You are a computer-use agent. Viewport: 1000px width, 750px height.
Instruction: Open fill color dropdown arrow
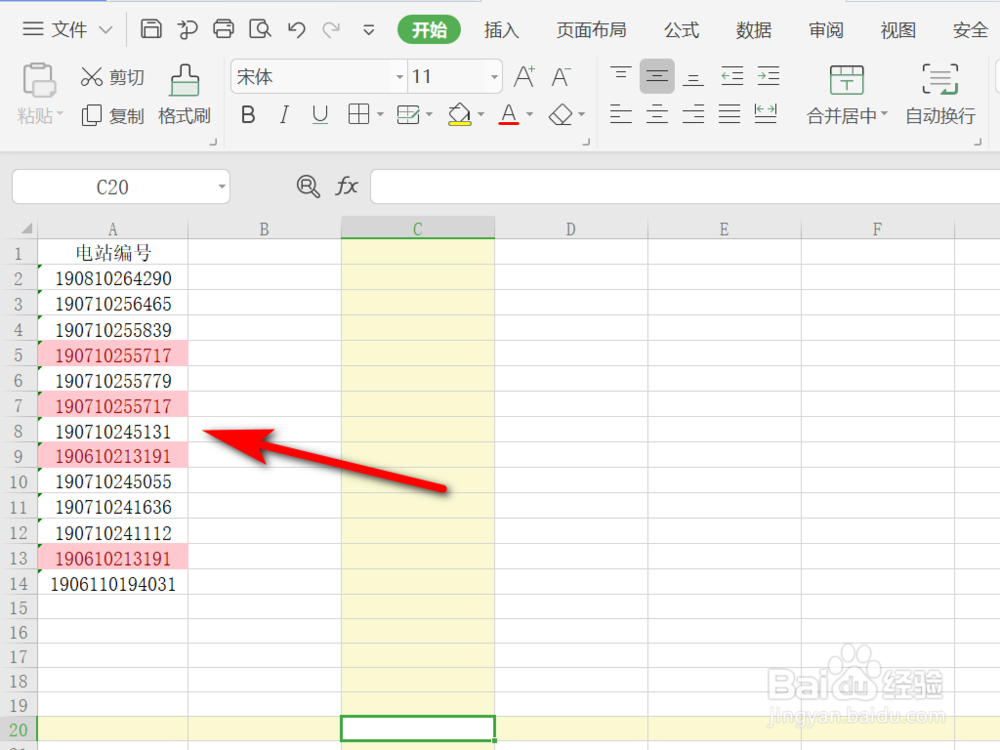[481, 114]
